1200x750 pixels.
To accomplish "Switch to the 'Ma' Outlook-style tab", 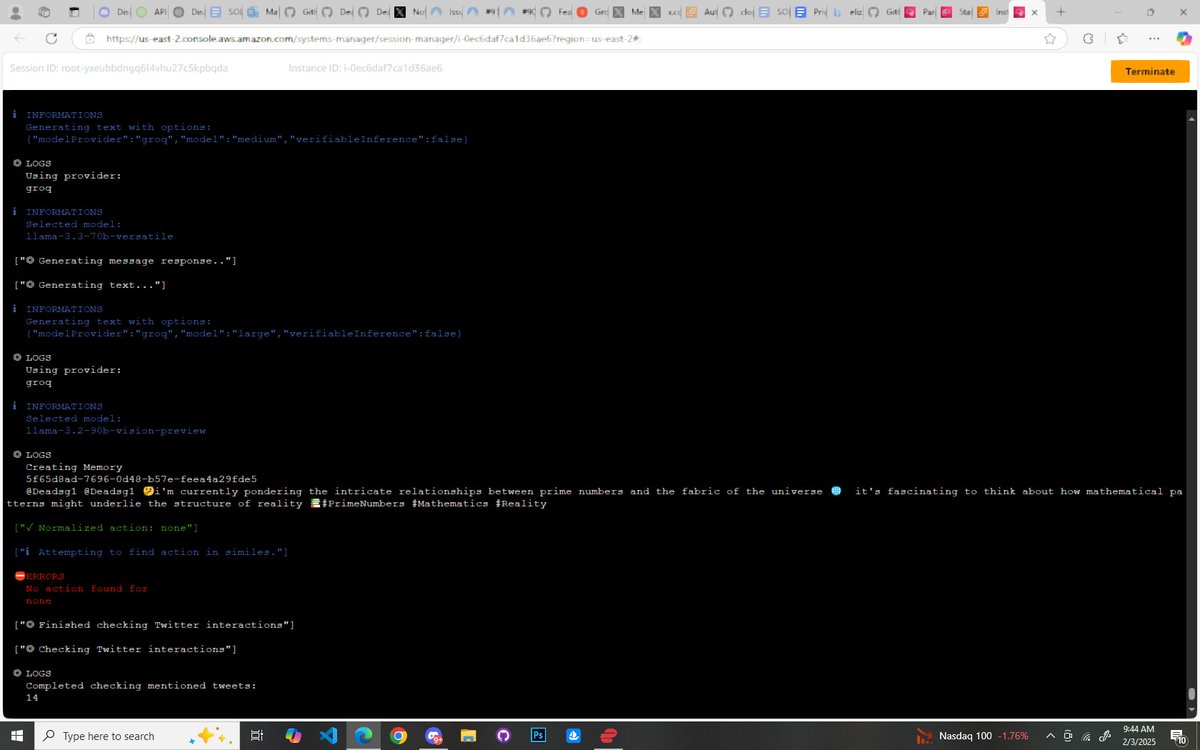I will [x=263, y=13].
